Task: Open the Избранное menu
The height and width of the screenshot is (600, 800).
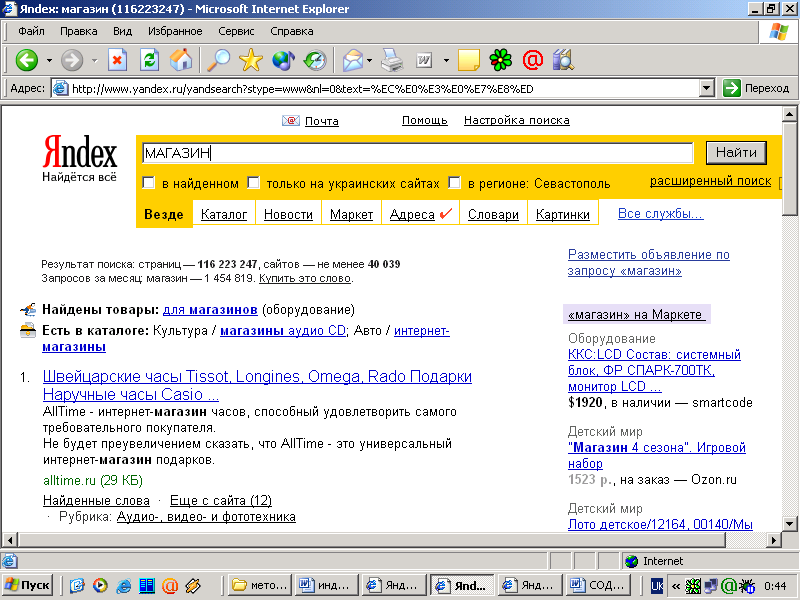Action: click(175, 31)
